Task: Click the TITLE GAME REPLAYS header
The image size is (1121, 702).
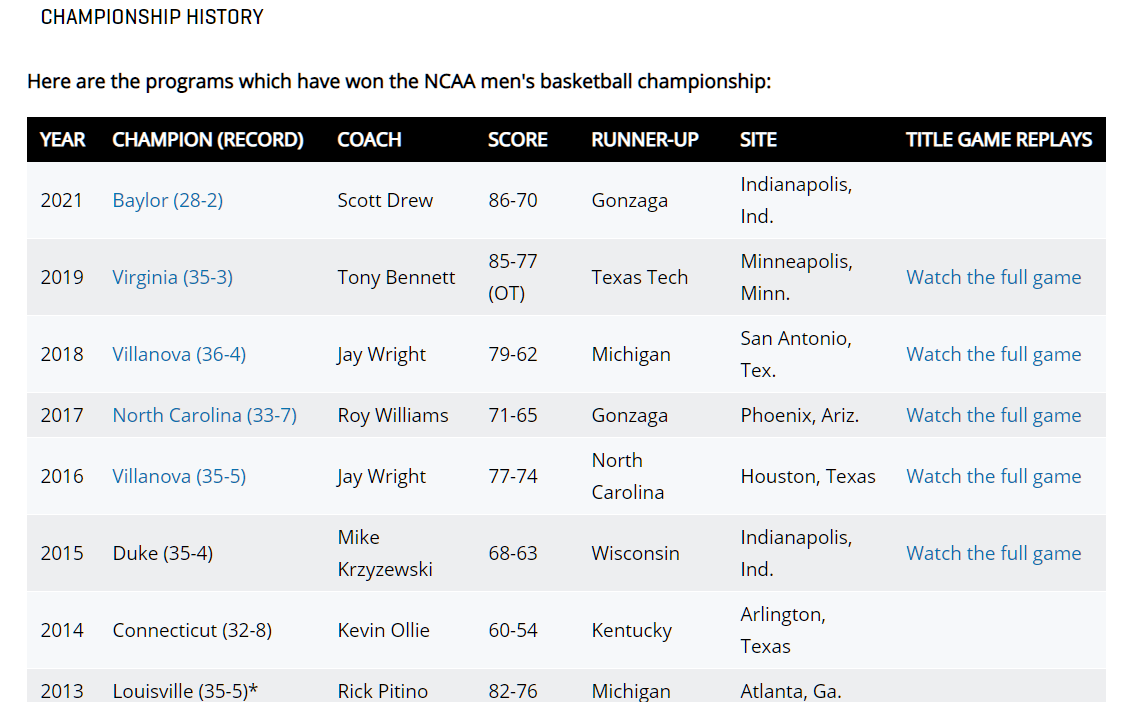Action: coord(998,140)
